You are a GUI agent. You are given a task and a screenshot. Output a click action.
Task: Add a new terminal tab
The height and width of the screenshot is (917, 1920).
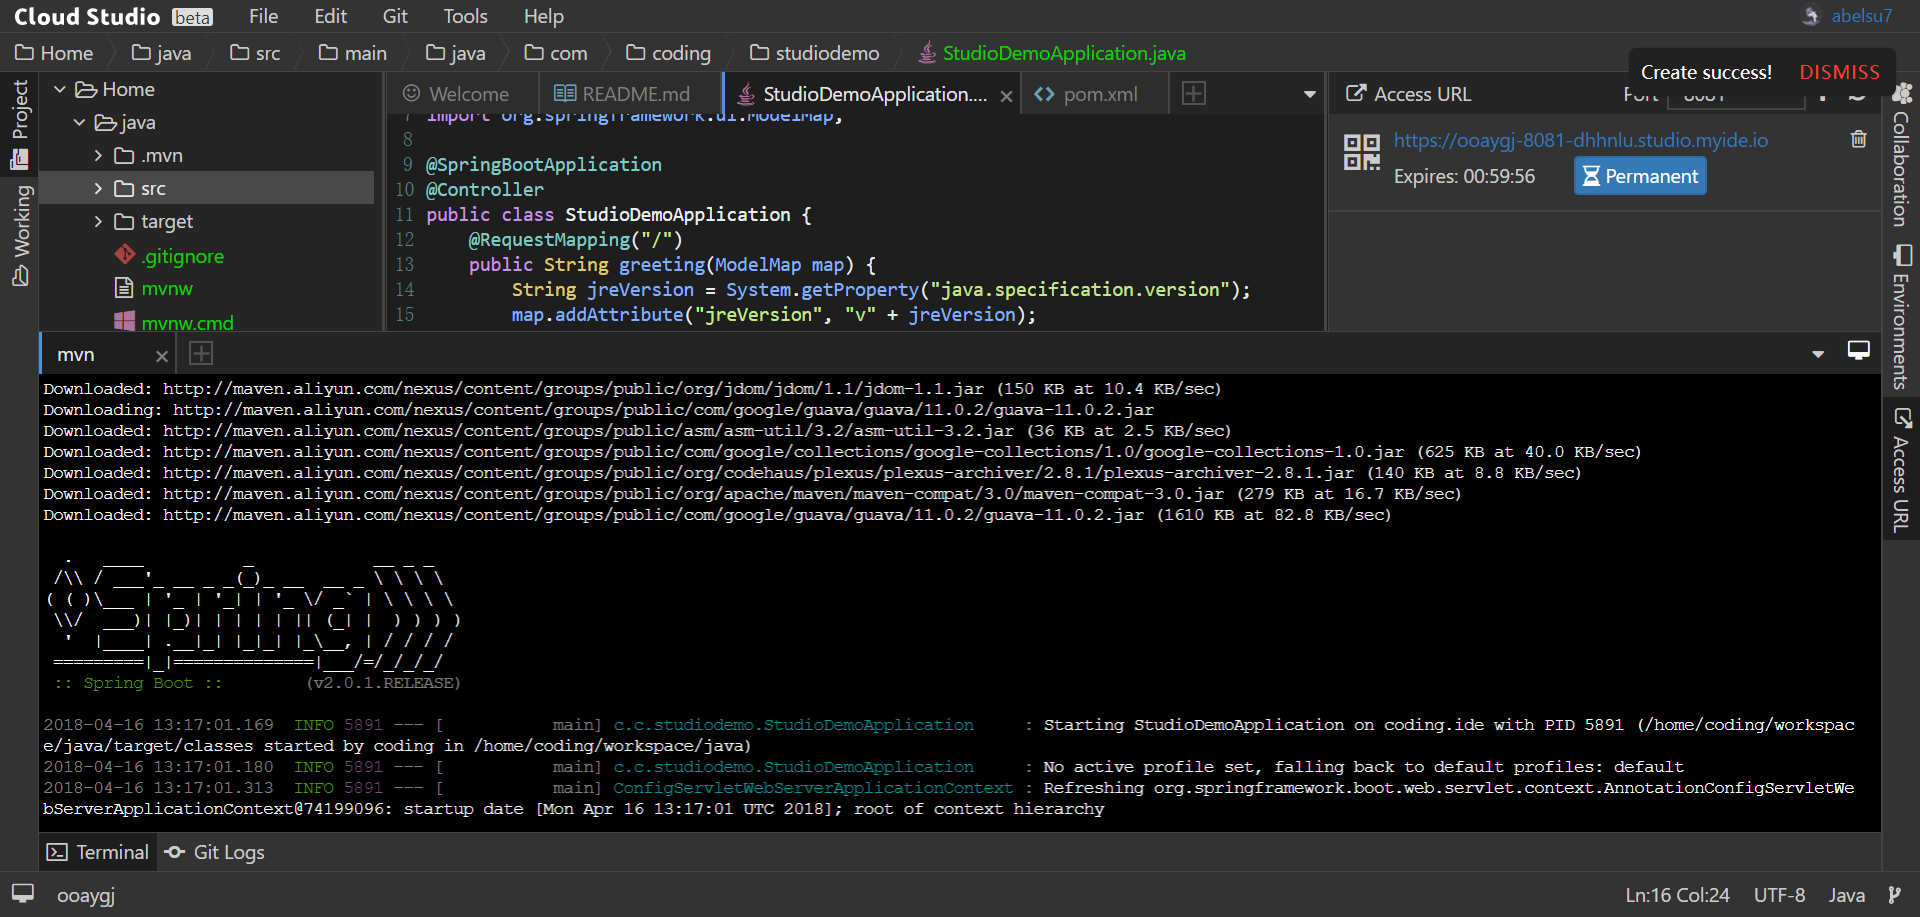pos(201,353)
